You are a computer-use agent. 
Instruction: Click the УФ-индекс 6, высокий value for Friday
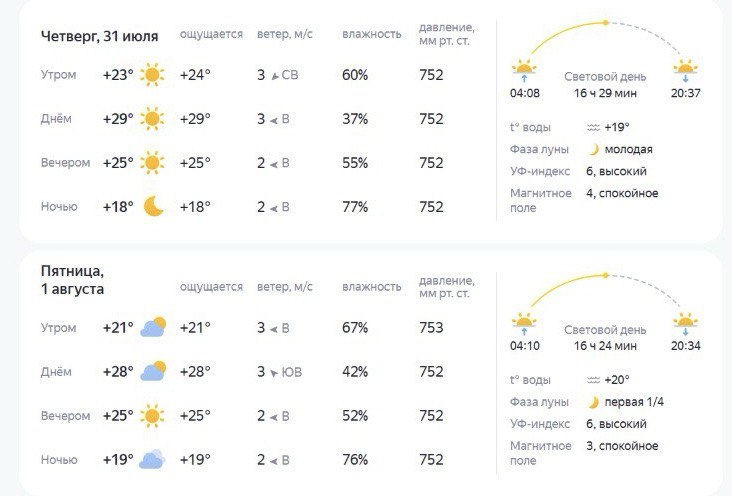coord(616,424)
